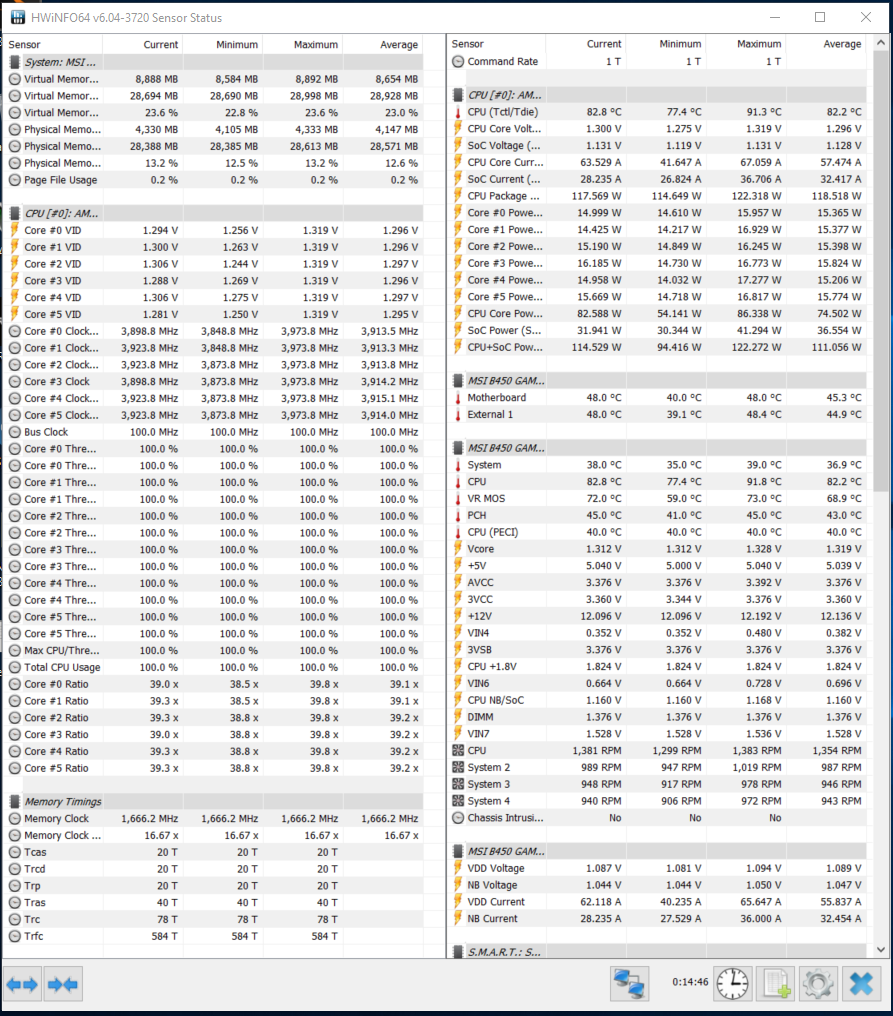The image size is (893, 1016).
Task: Click the right pane scrollbar up arrow
Action: tap(881, 43)
